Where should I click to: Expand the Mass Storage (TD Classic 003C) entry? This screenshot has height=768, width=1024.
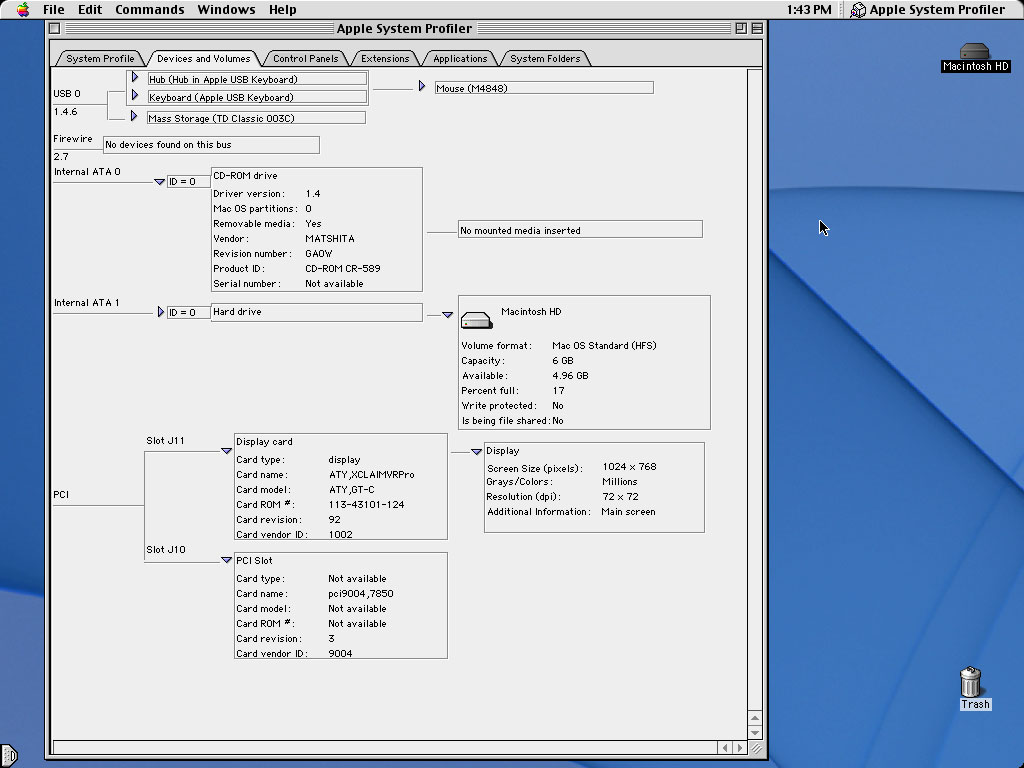coord(133,116)
